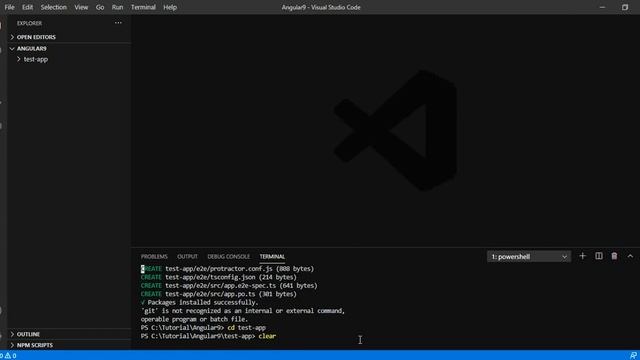Create a new terminal with plus icon
Viewport: 640px width, 360px height.
point(582,256)
